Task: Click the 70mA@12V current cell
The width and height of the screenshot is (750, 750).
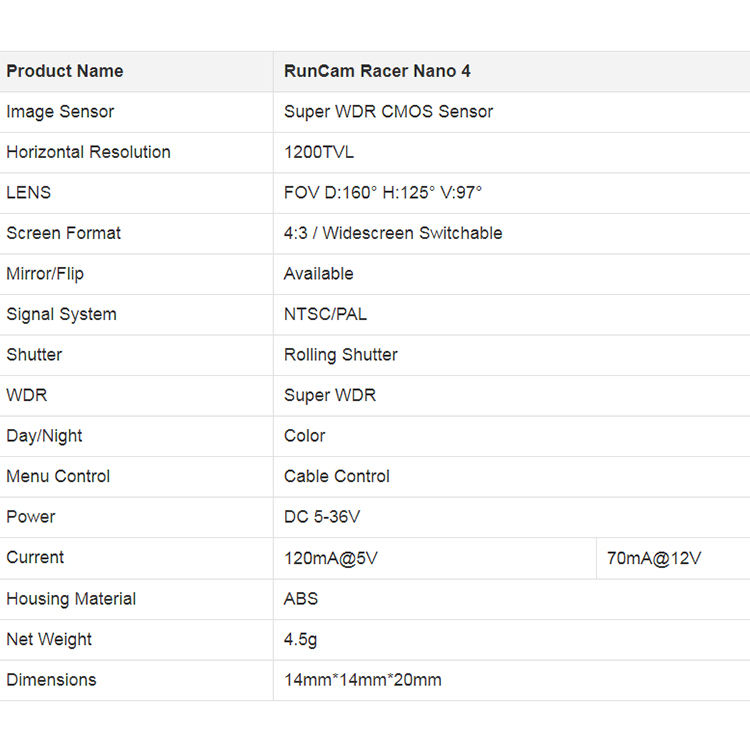Action: click(654, 558)
